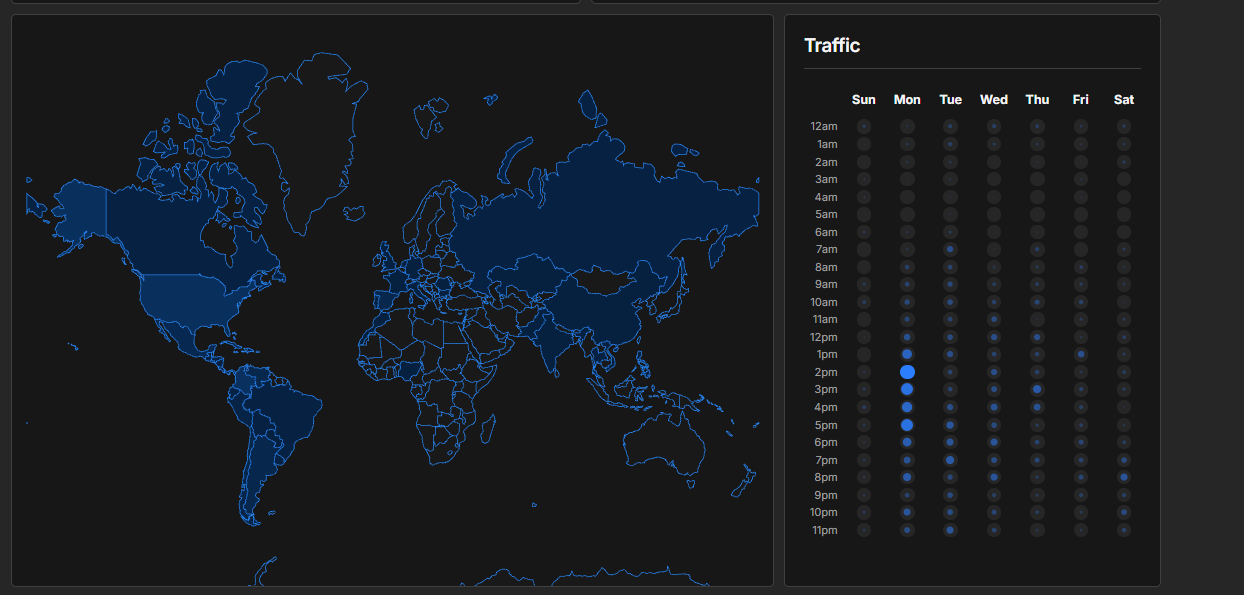Select the Thursday 3pm traffic dot
1244x595 pixels.
1037,389
